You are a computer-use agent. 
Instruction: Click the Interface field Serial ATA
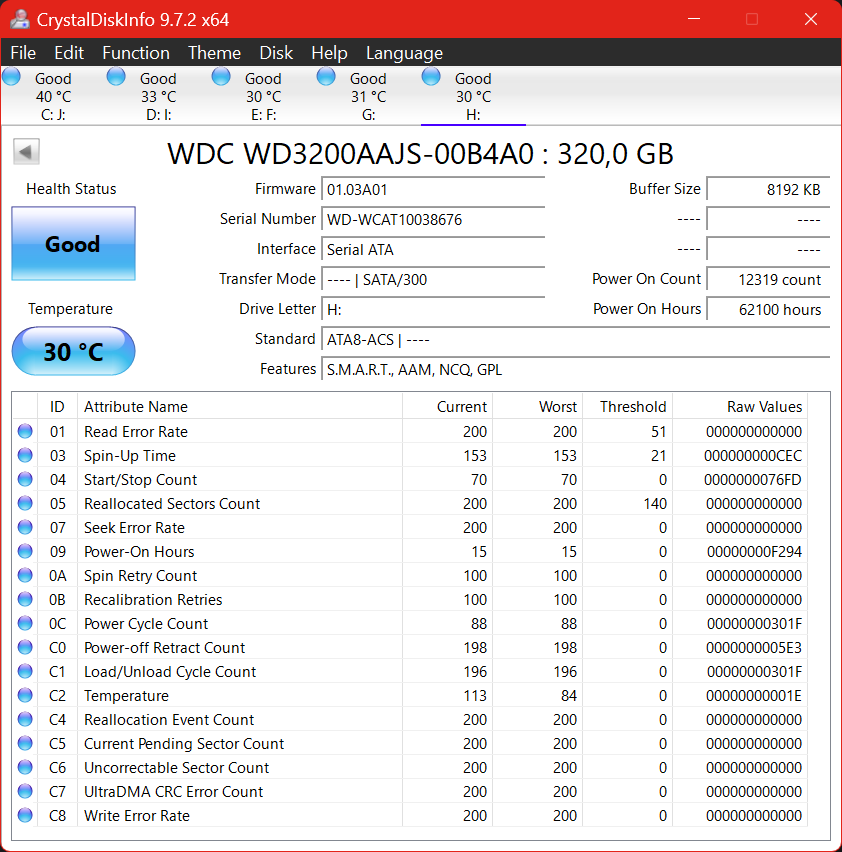pos(433,249)
